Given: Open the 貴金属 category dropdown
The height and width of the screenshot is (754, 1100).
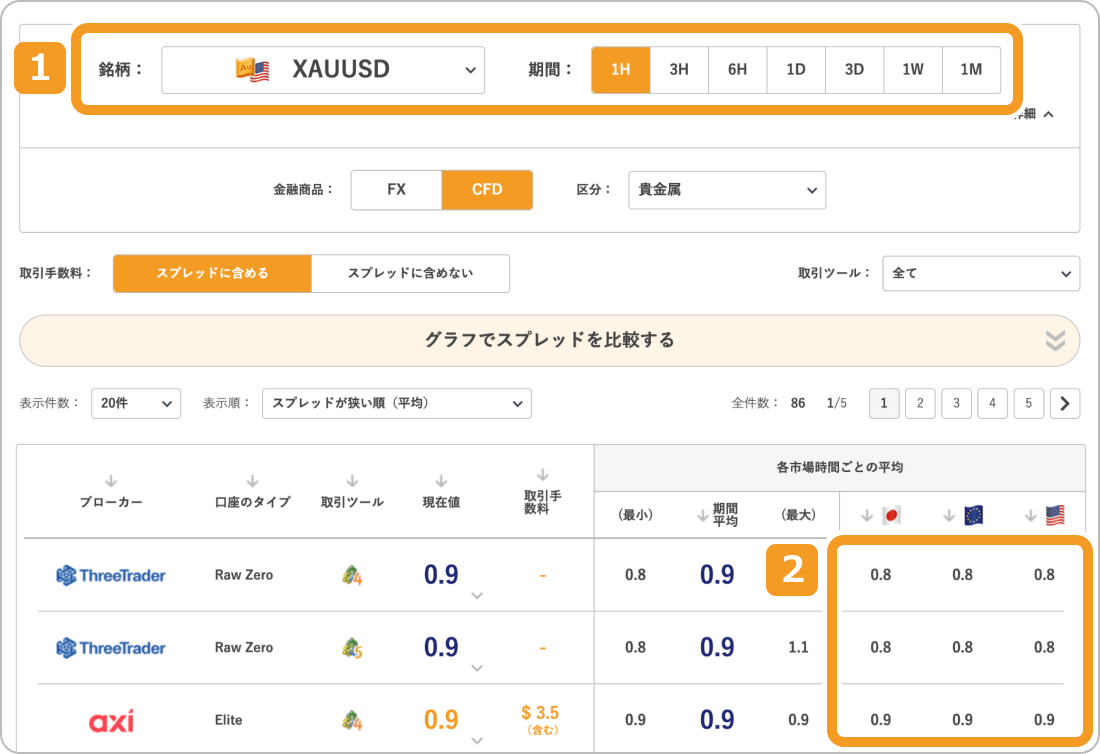Looking at the screenshot, I should (727, 189).
